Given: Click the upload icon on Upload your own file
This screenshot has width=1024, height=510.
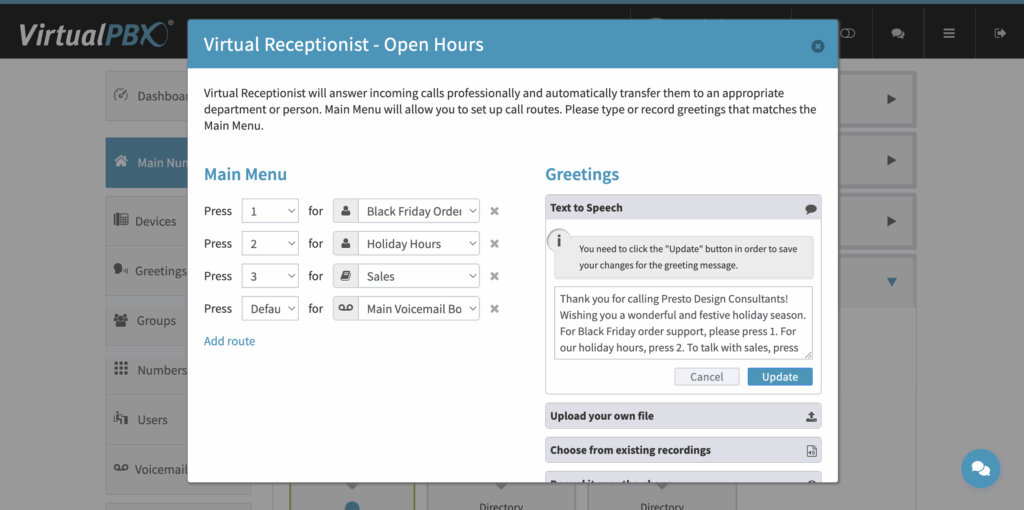Looking at the screenshot, I should (811, 417).
